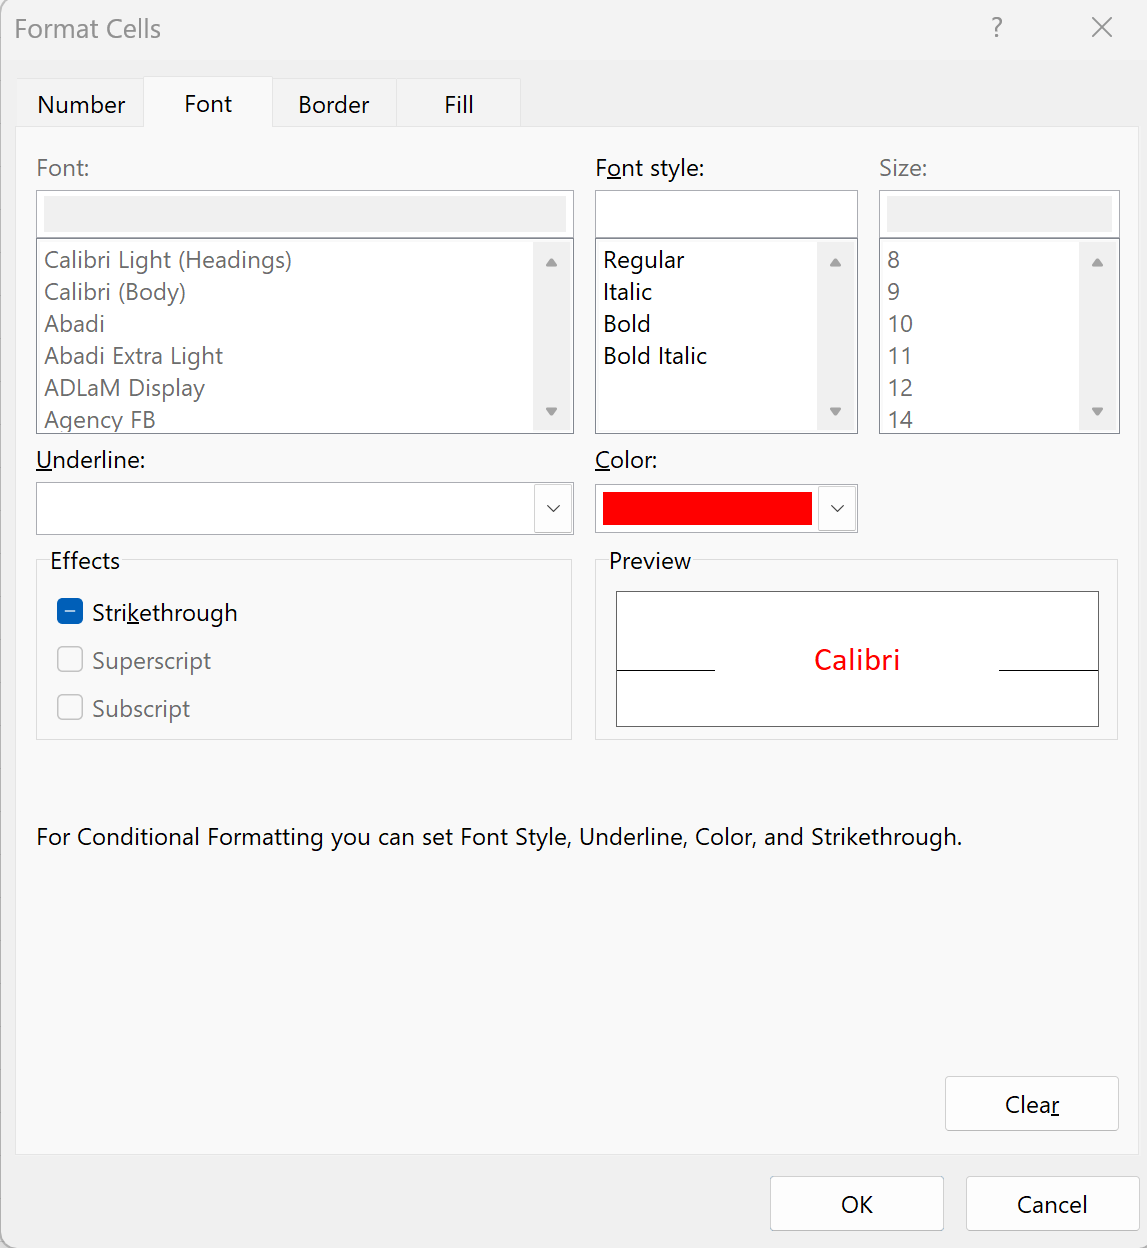
Task: Click the OK button
Action: pyautogui.click(x=857, y=1204)
